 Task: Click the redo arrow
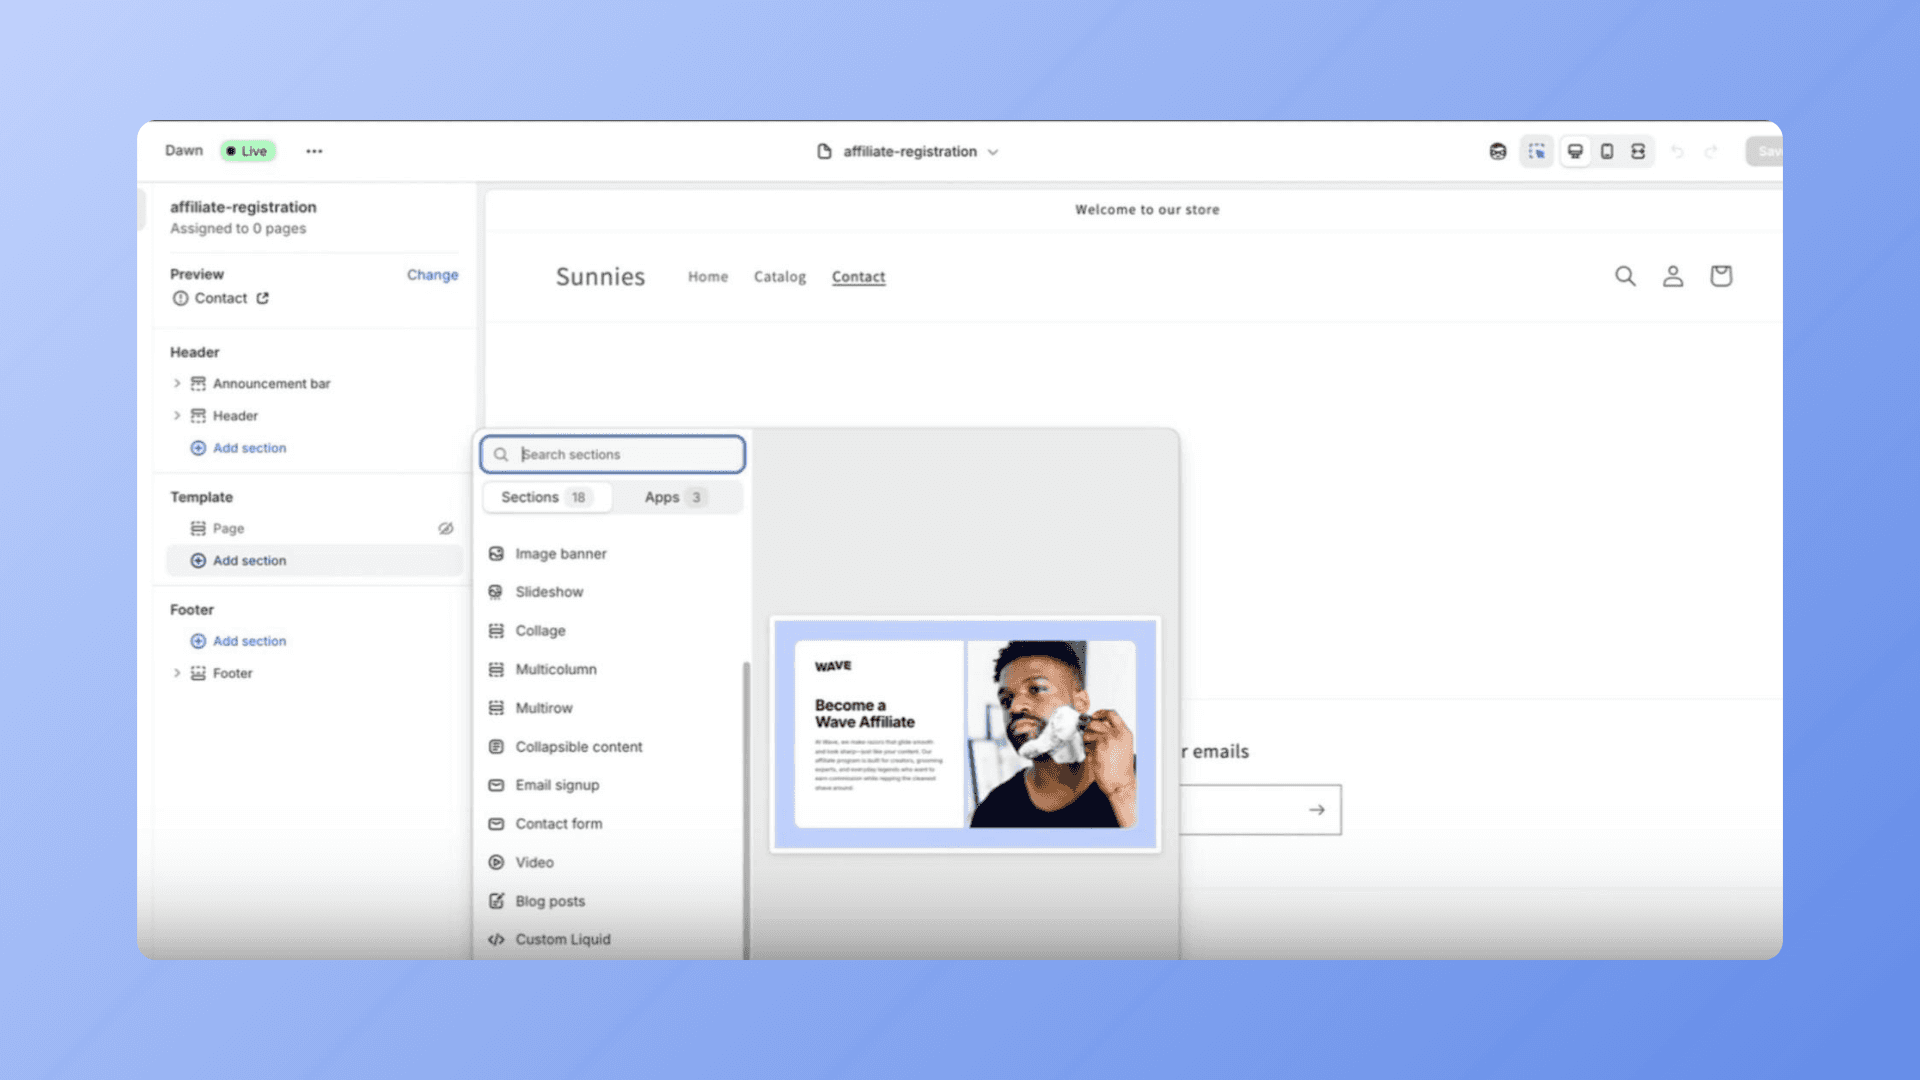[1712, 152]
